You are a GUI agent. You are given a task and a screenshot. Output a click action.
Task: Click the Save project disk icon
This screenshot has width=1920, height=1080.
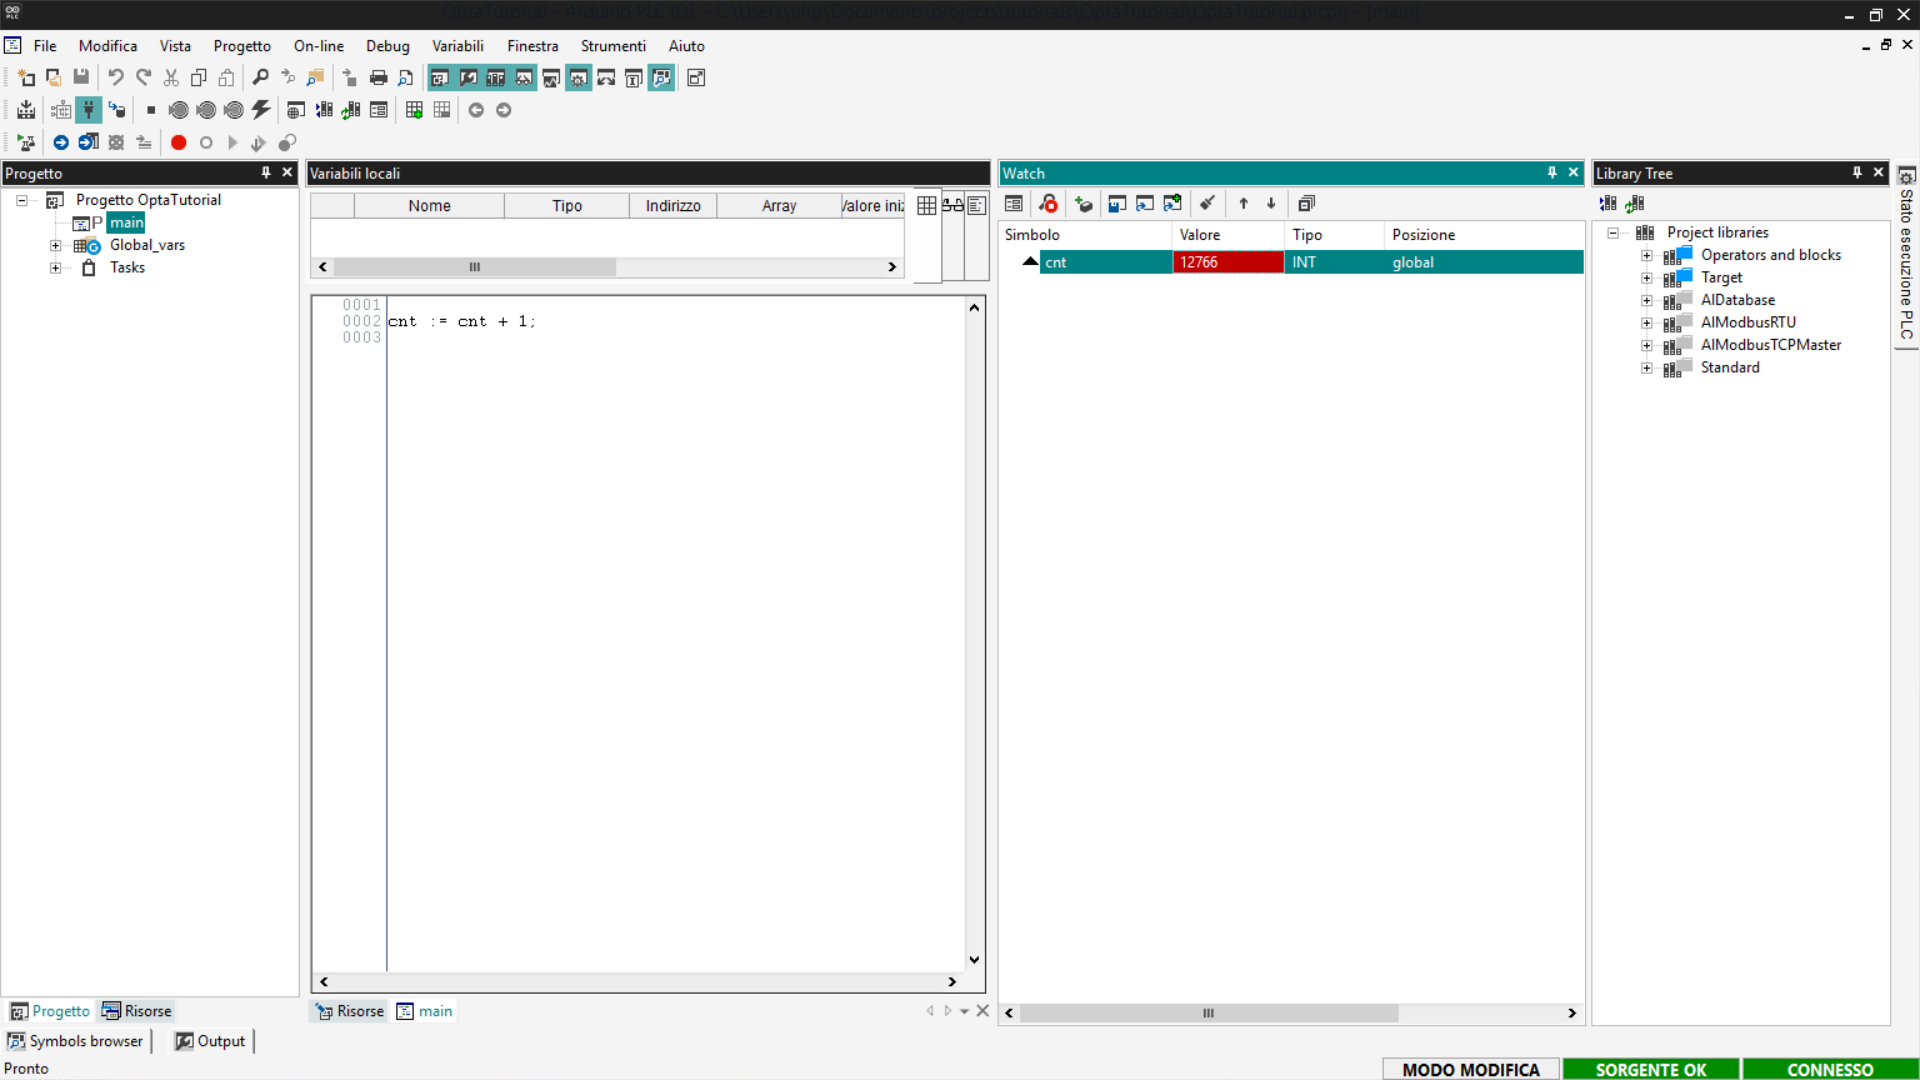tap(81, 78)
